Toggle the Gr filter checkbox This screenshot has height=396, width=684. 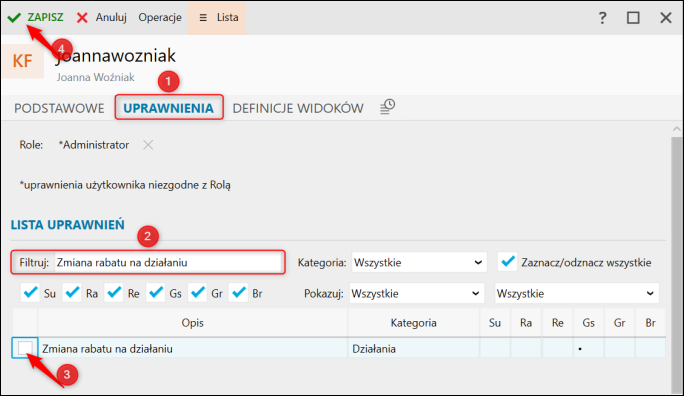click(x=198, y=293)
